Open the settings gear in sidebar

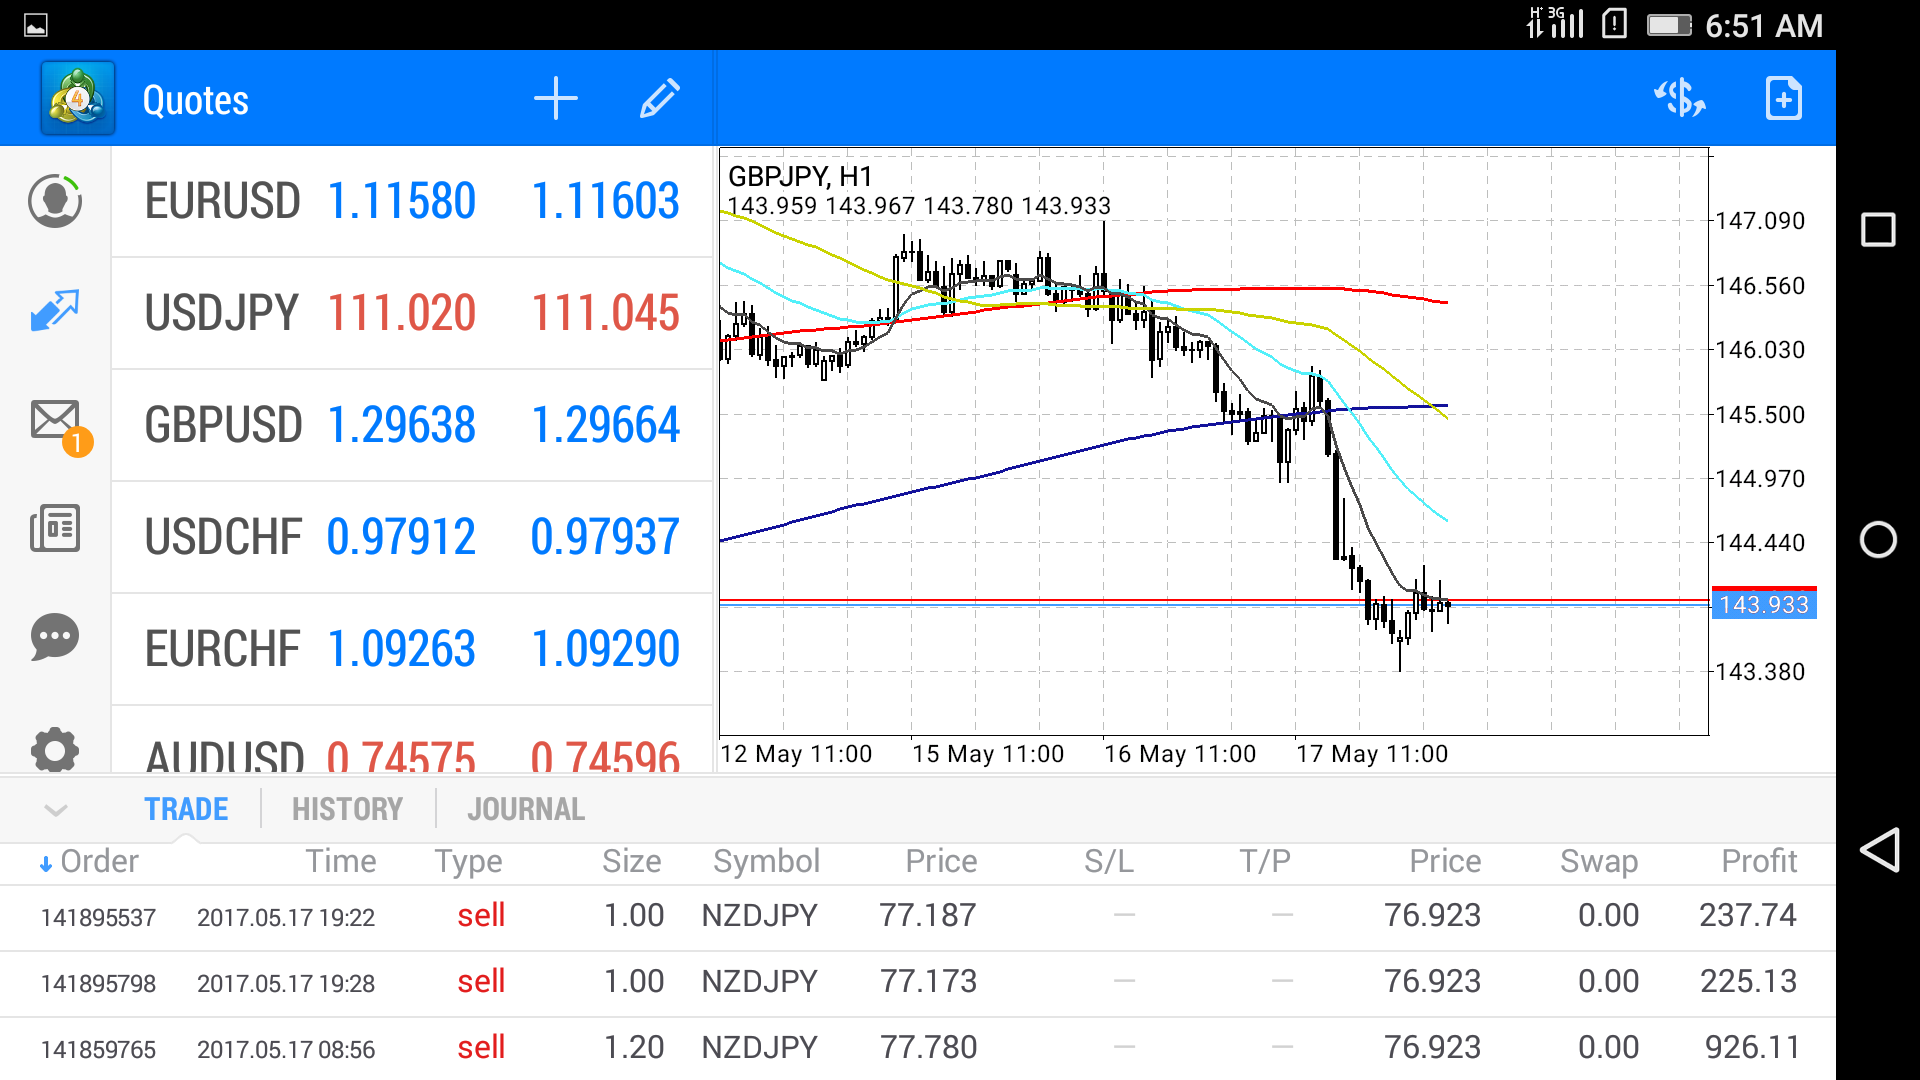coord(55,750)
